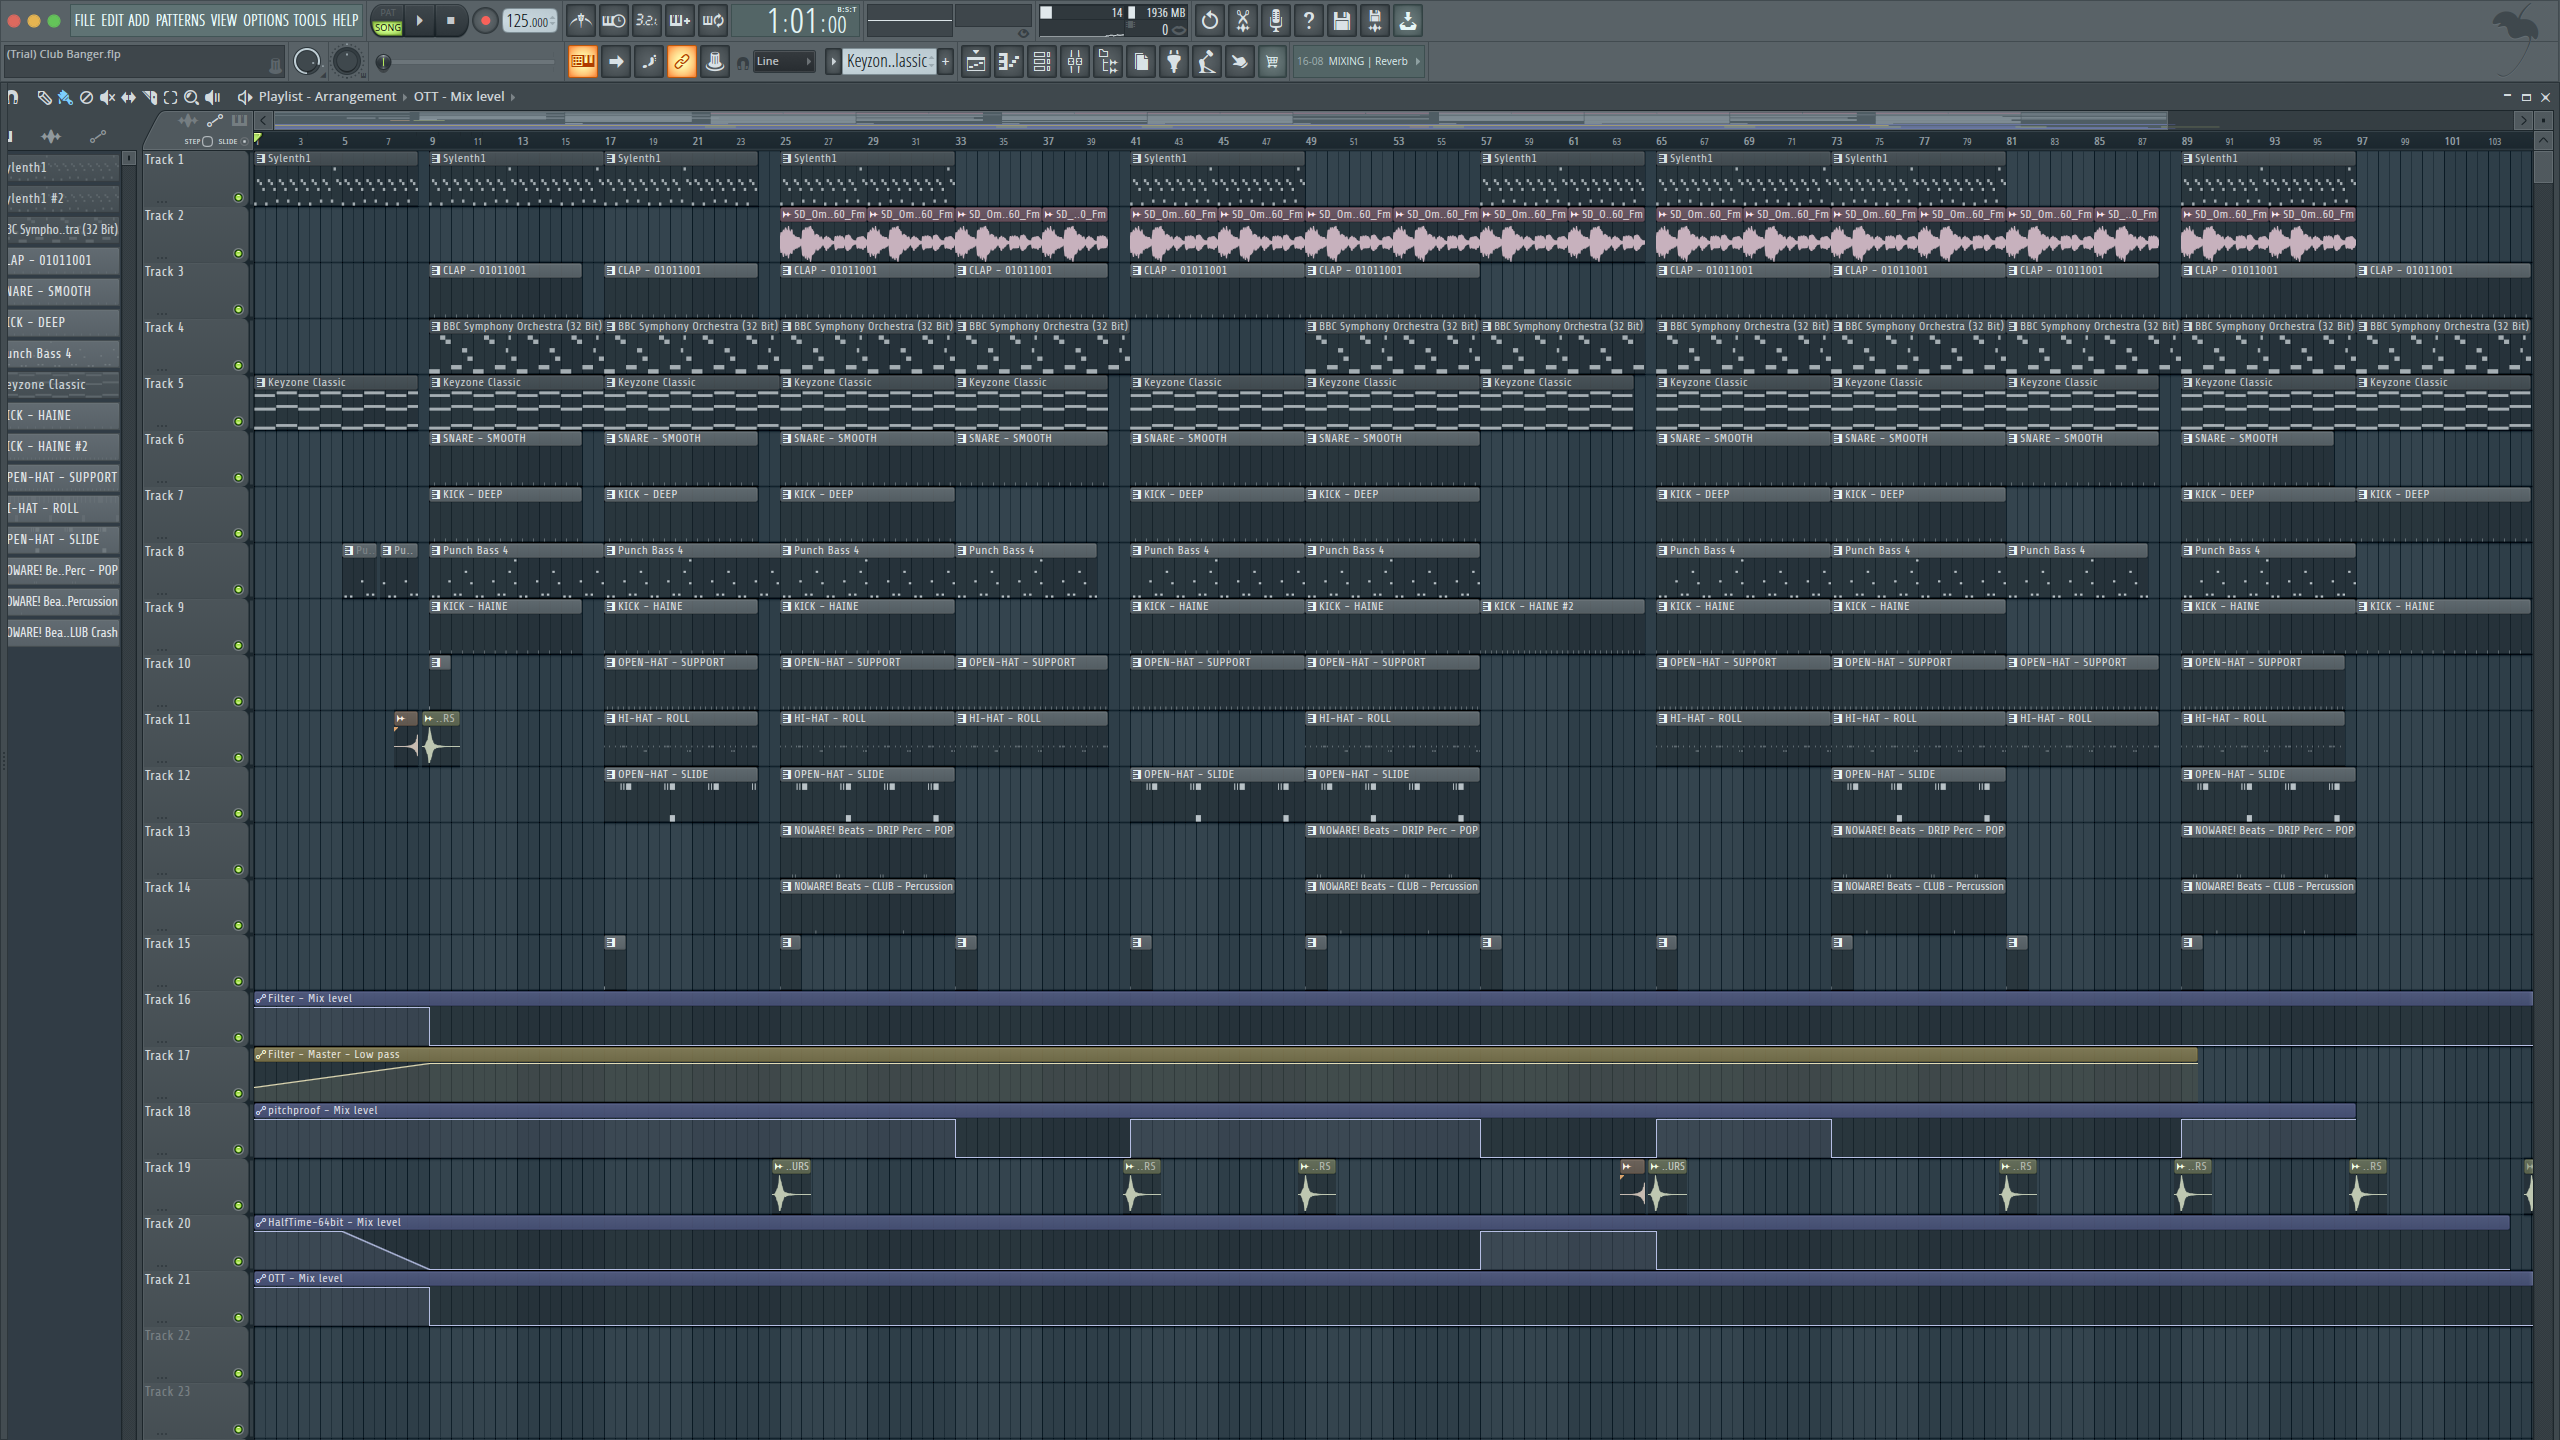Viewport: 2560px width, 1440px height.
Task: Open the OPTIONS menu
Action: click(266, 20)
